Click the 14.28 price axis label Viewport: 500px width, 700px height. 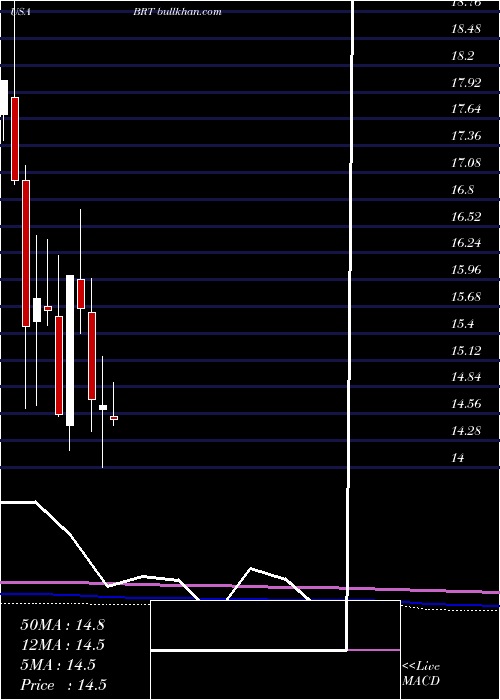[466, 430]
